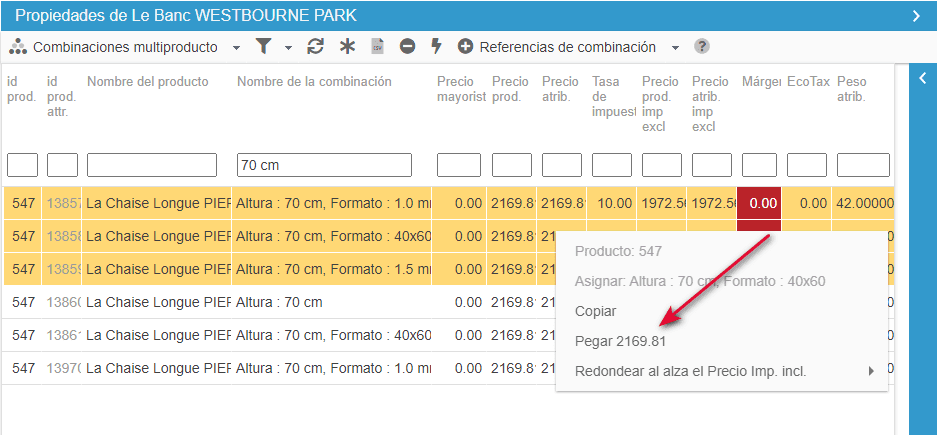Click the lightning bolt quick action icon
This screenshot has height=435, width=937.
pos(436,47)
